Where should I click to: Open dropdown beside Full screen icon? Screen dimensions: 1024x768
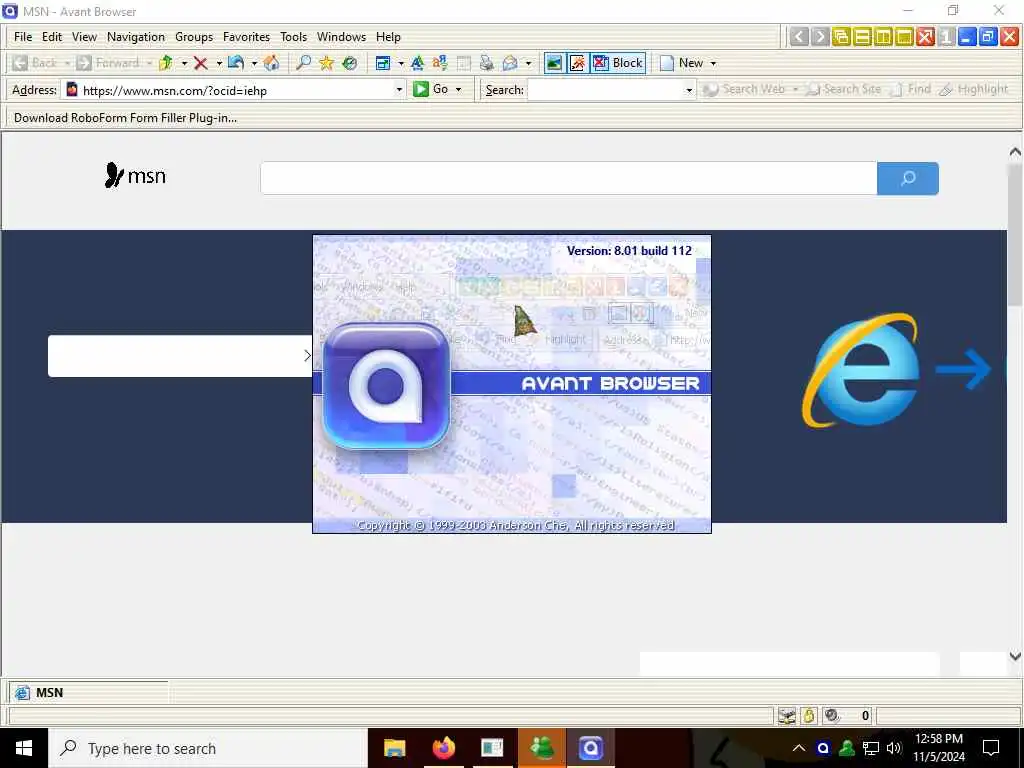point(401,63)
